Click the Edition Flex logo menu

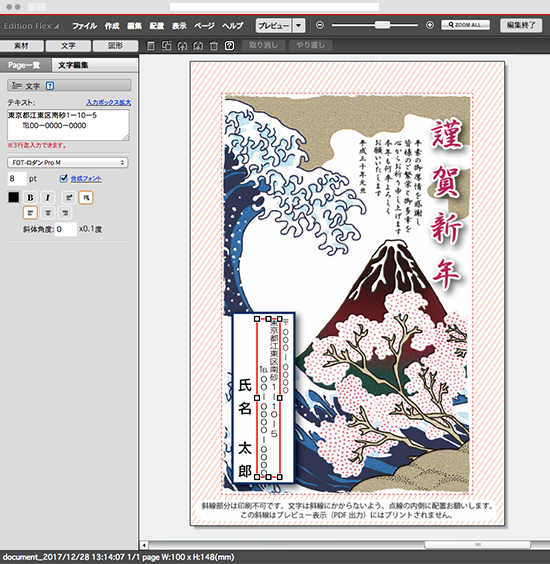tap(31, 26)
